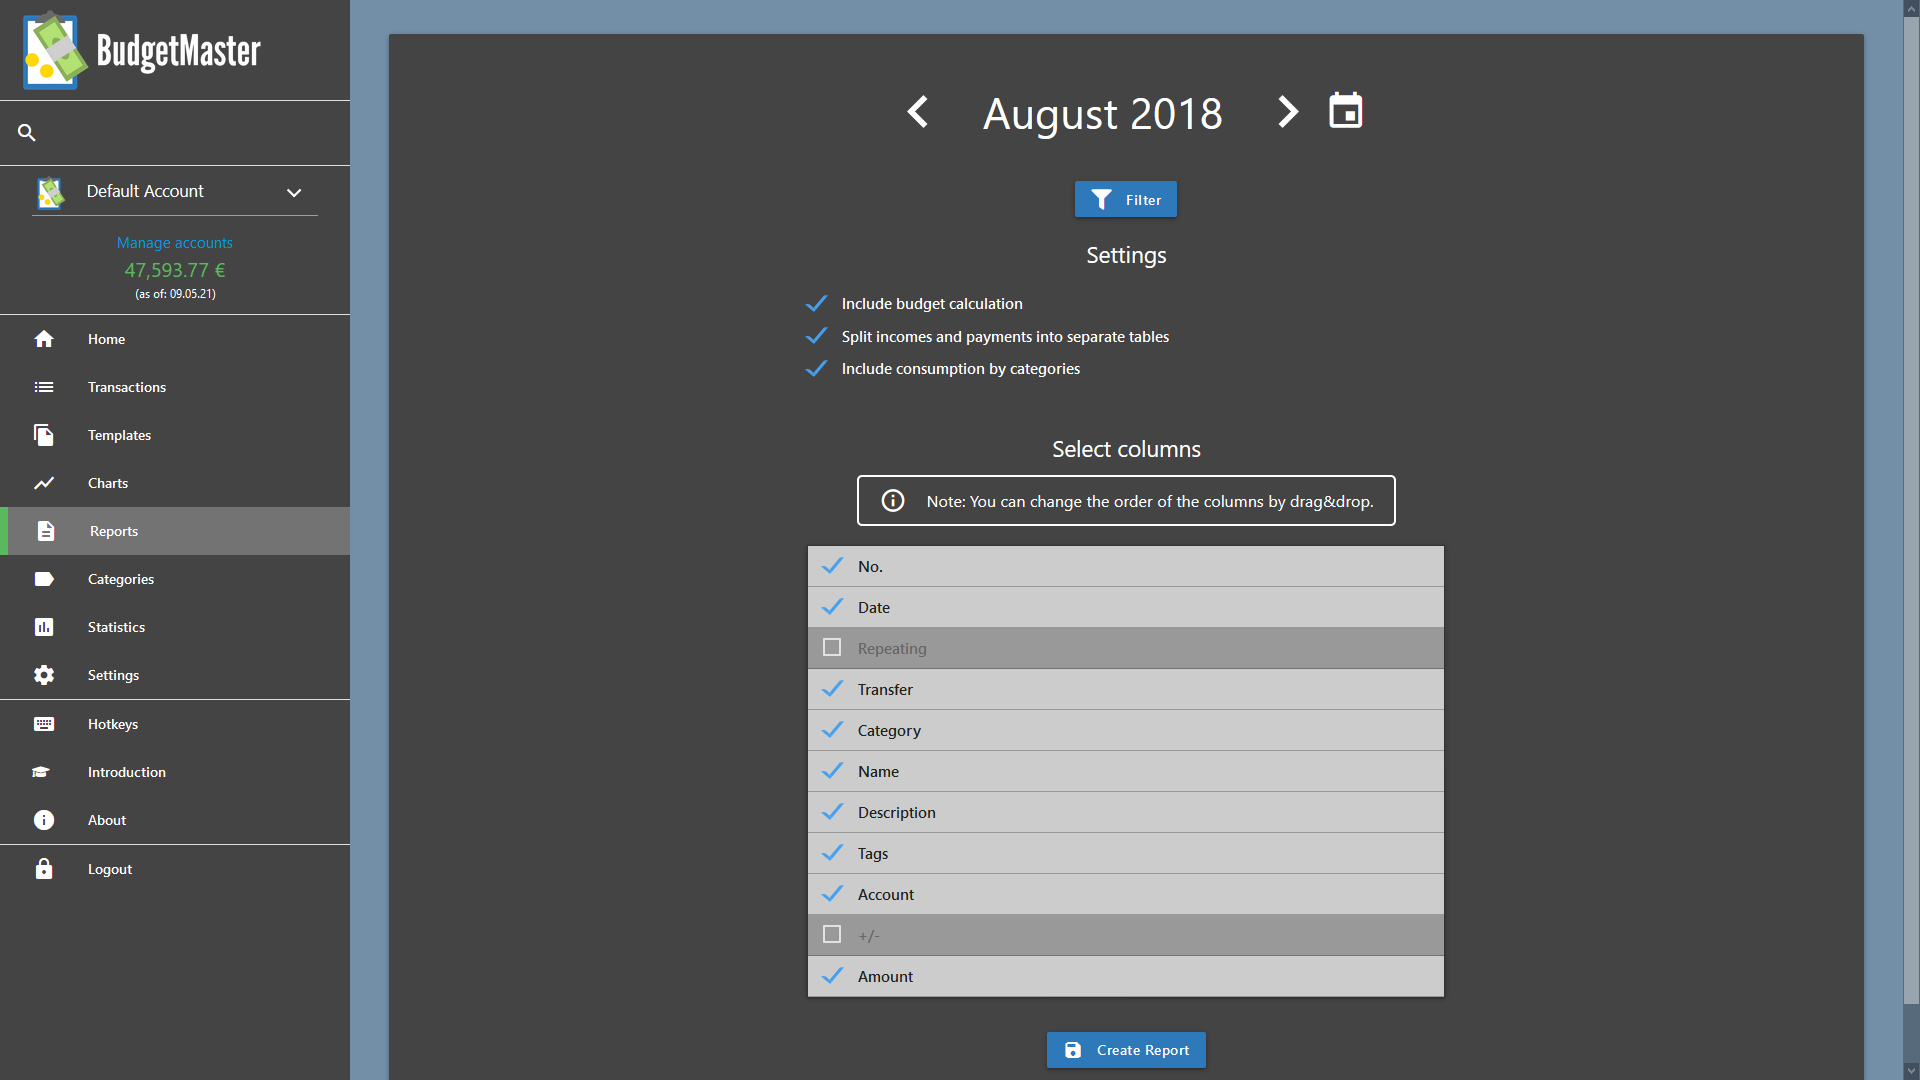This screenshot has height=1080, width=1920.
Task: Open the Hotkeys page link
Action: [175, 724]
